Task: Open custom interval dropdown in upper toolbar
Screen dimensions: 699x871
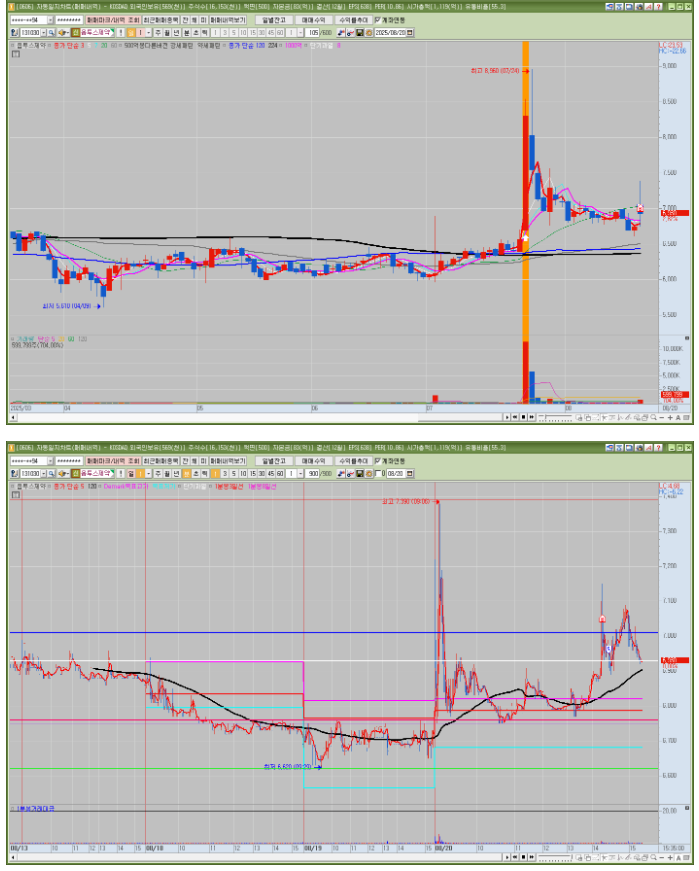Action: point(299,32)
